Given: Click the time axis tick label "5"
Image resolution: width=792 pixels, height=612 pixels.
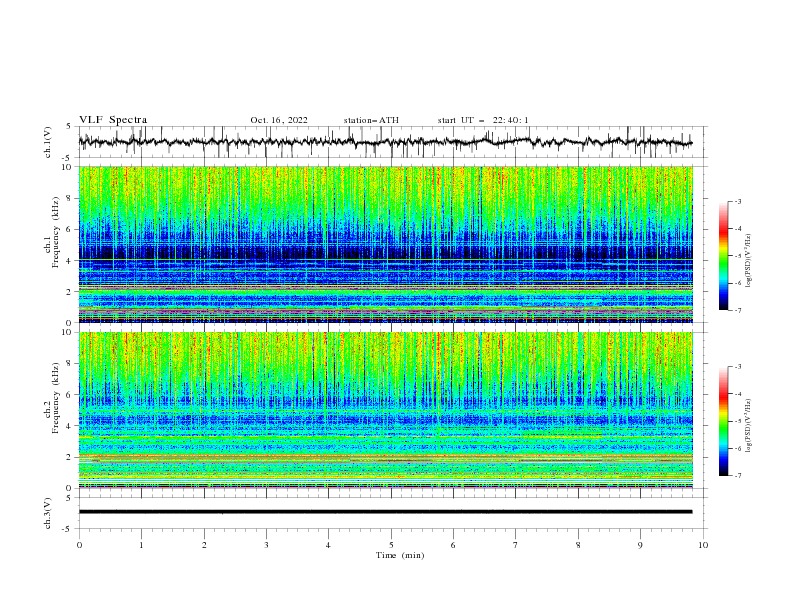Looking at the screenshot, I should click(391, 545).
